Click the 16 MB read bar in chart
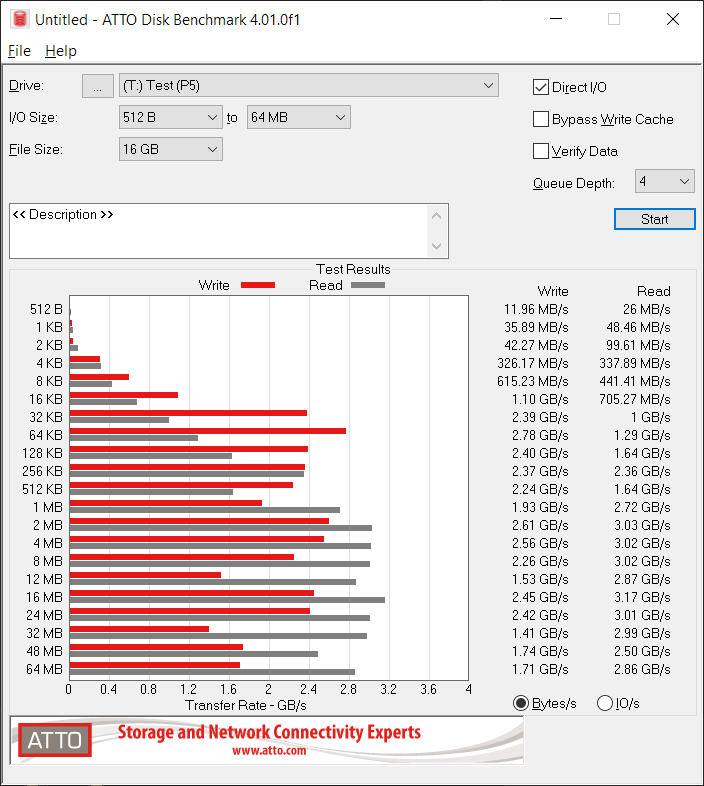This screenshot has width=704, height=786. coord(227,600)
